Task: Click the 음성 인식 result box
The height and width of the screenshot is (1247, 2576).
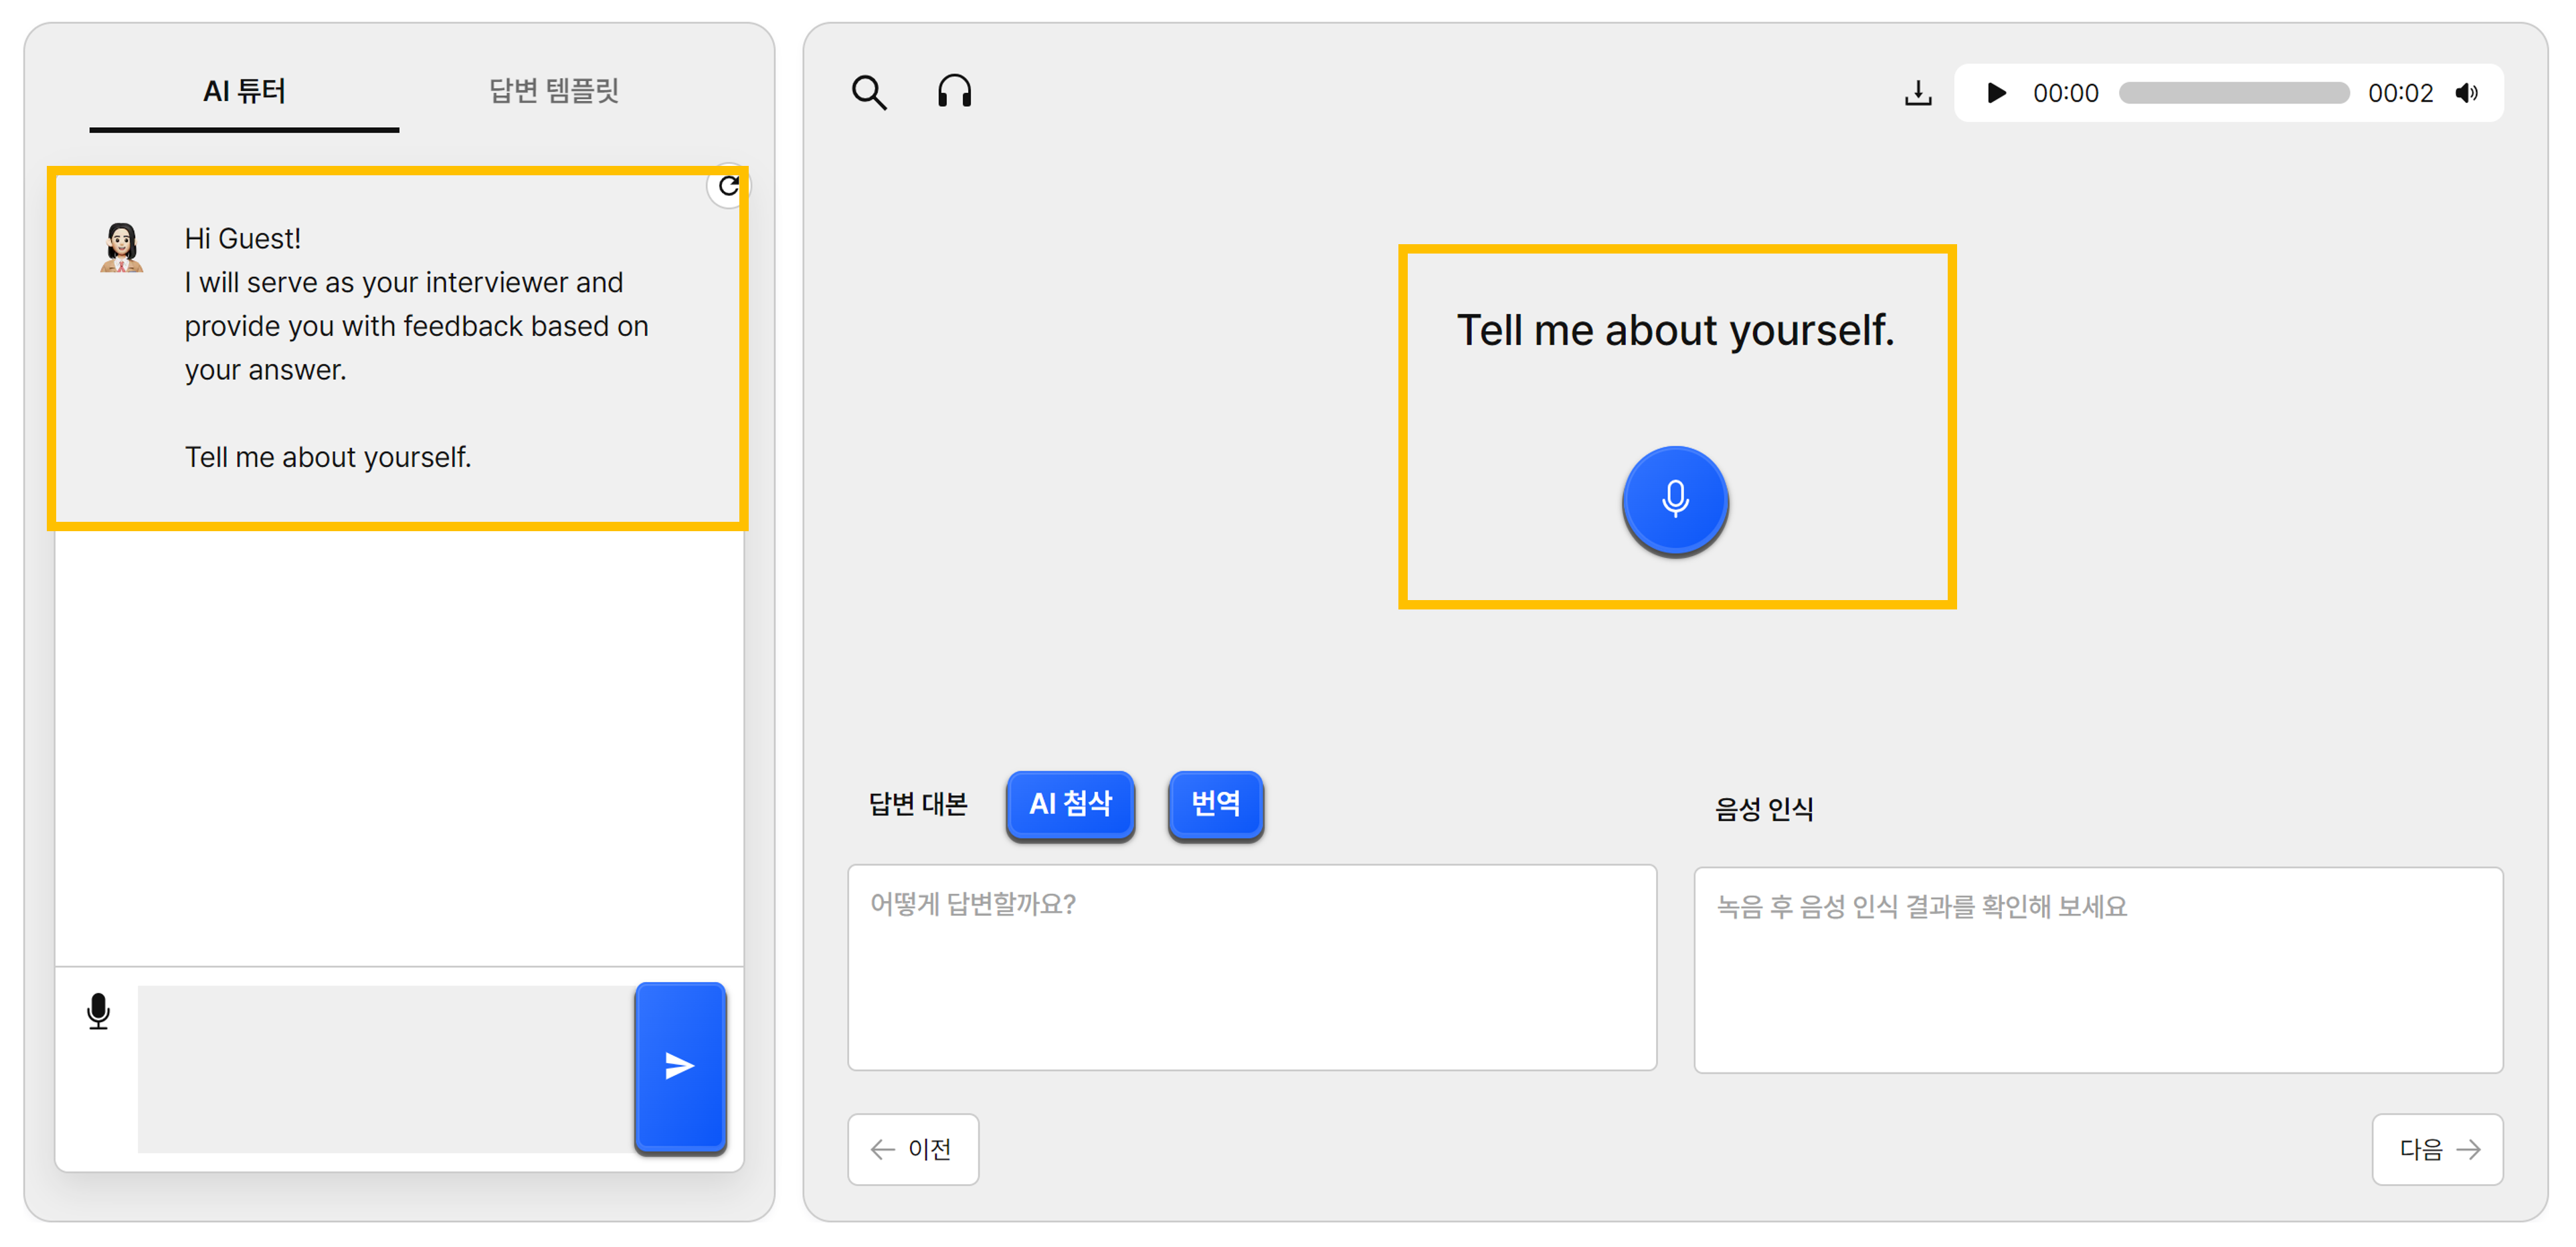Action: [2098, 970]
